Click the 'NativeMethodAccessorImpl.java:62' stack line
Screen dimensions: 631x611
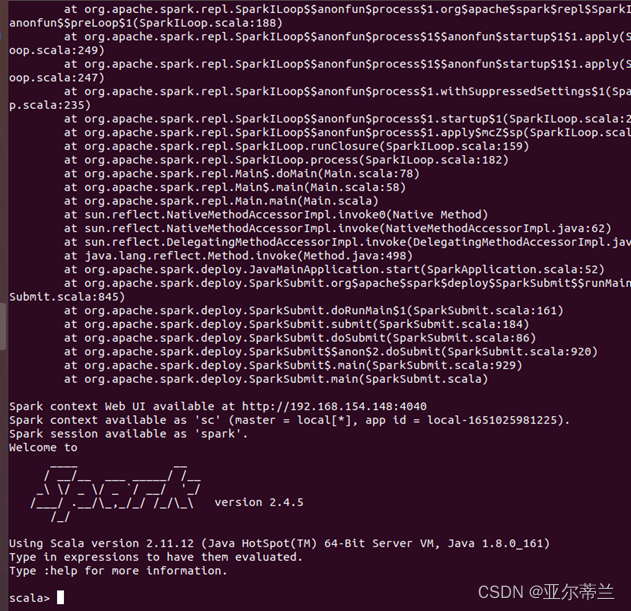tap(337, 228)
